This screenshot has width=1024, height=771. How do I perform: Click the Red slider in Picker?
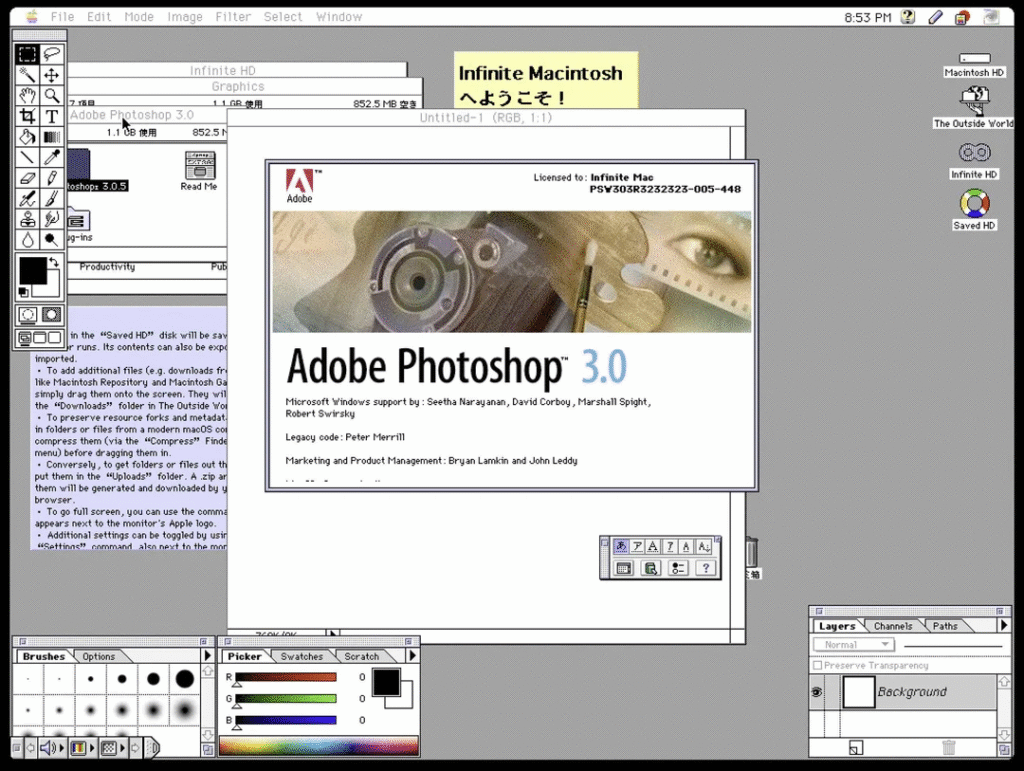tap(285, 678)
